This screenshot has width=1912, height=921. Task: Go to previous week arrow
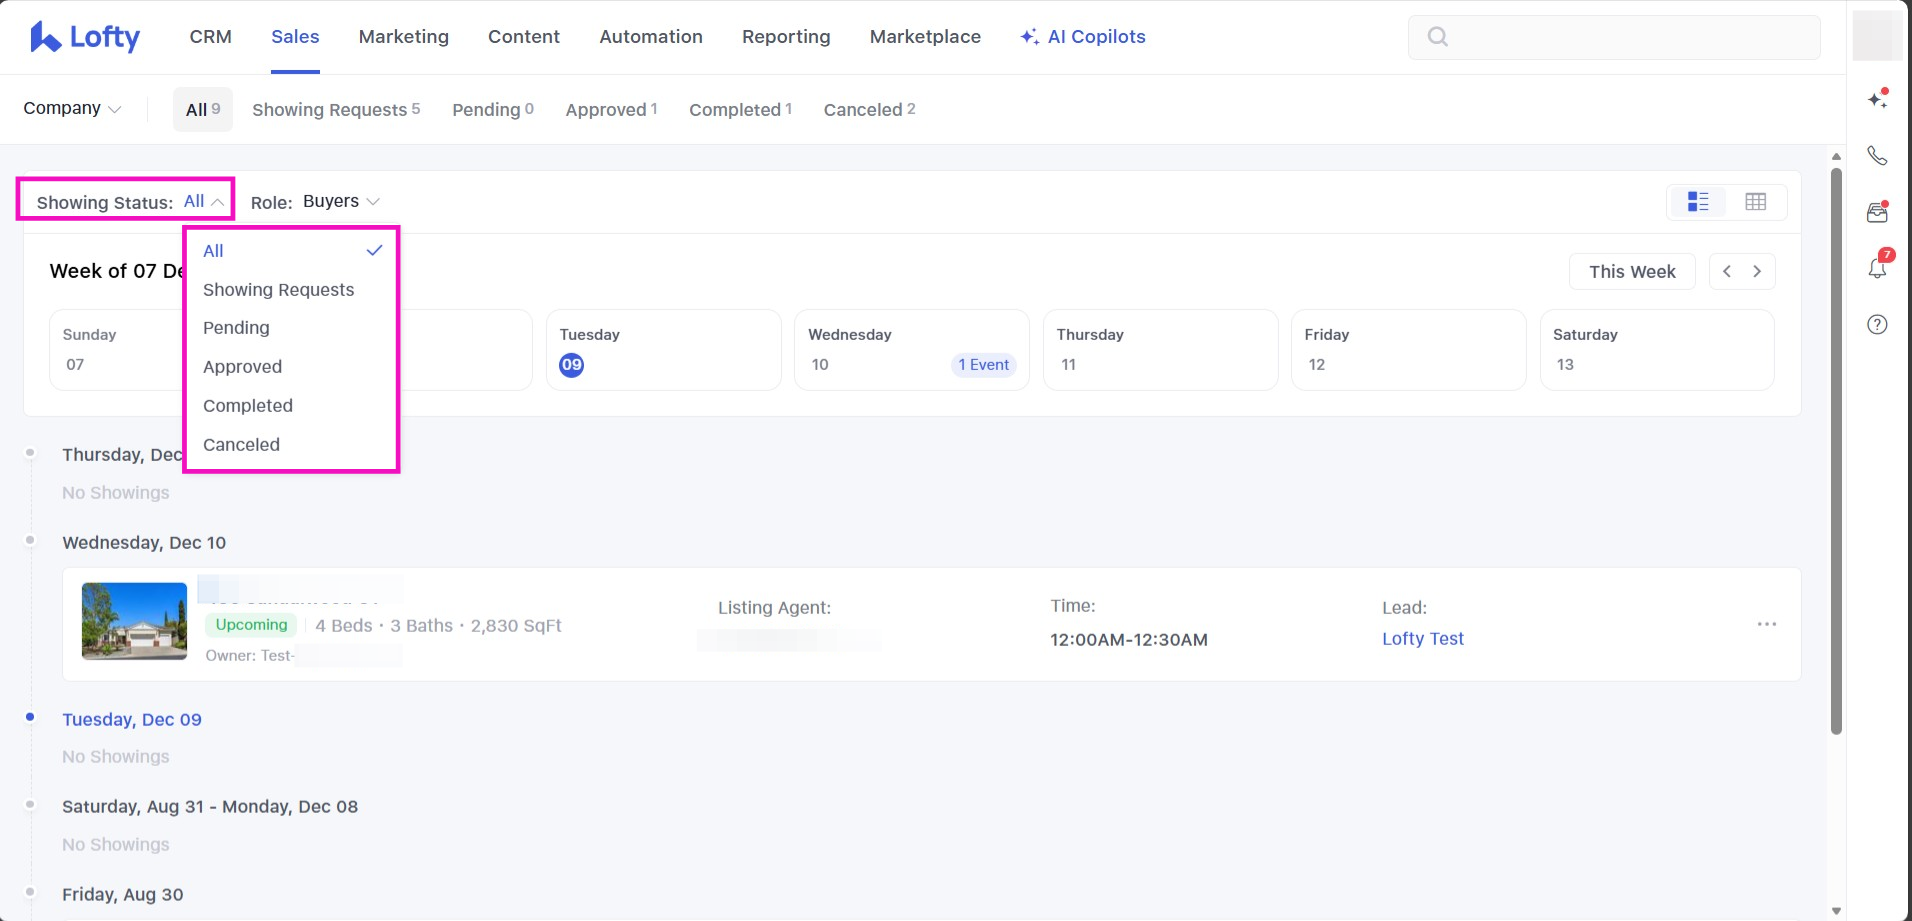coord(1727,271)
